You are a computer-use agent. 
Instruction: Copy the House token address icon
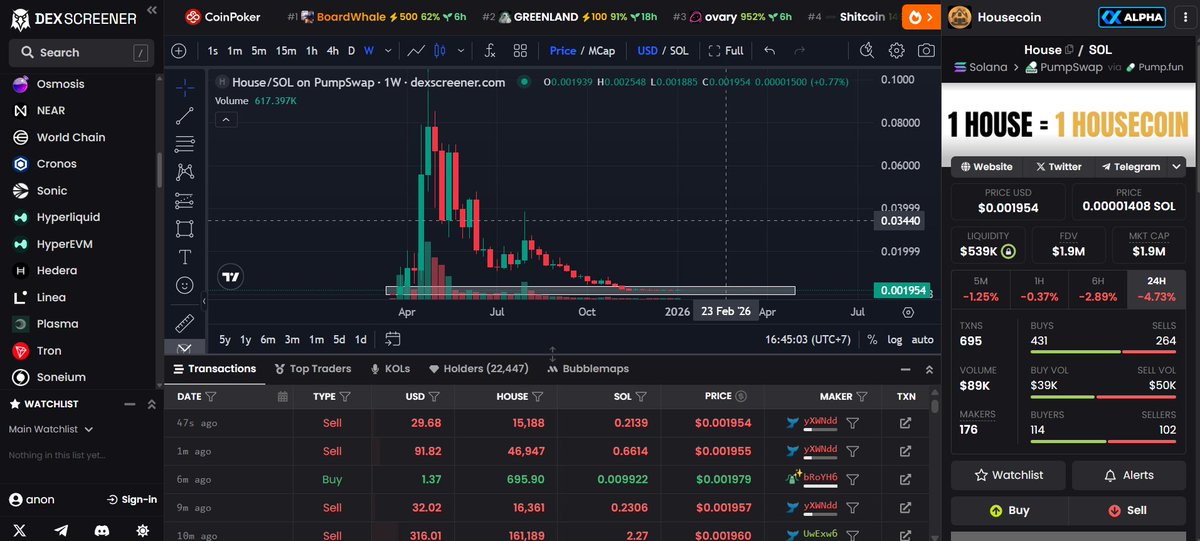tap(1069, 49)
